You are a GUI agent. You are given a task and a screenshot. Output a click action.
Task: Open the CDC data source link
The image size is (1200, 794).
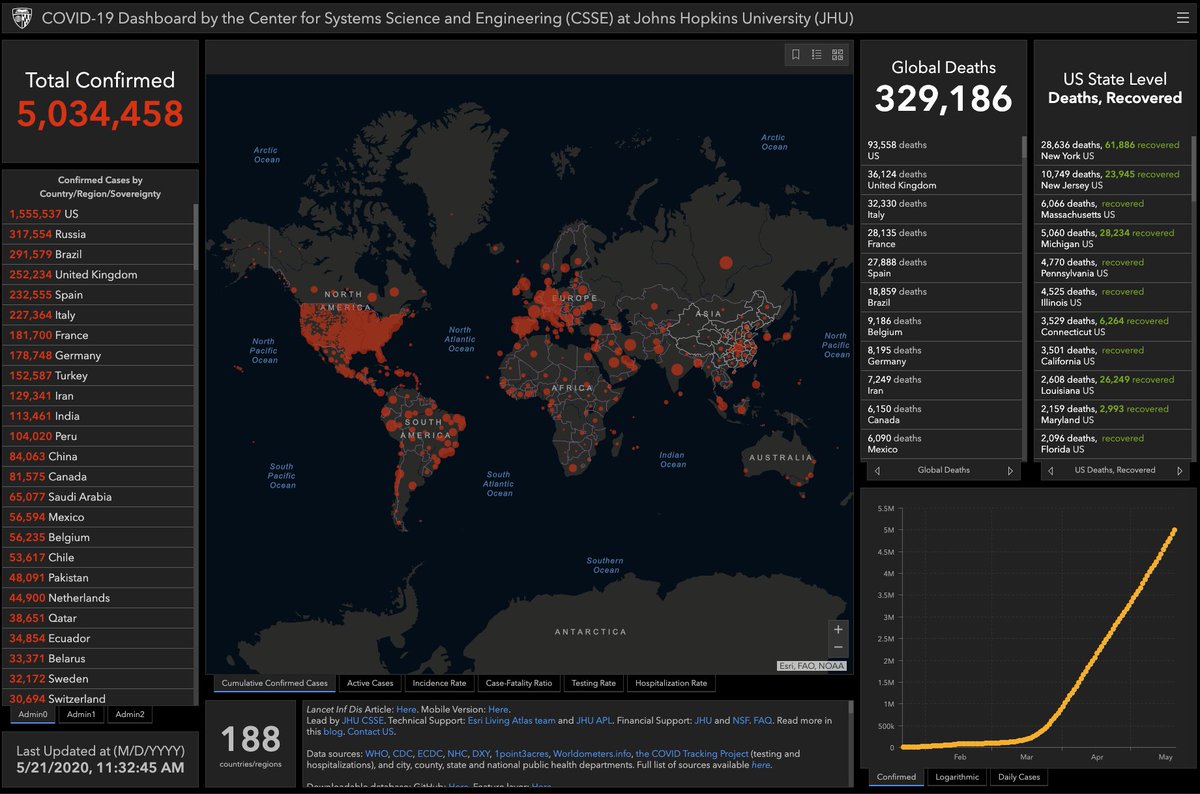[x=402, y=753]
